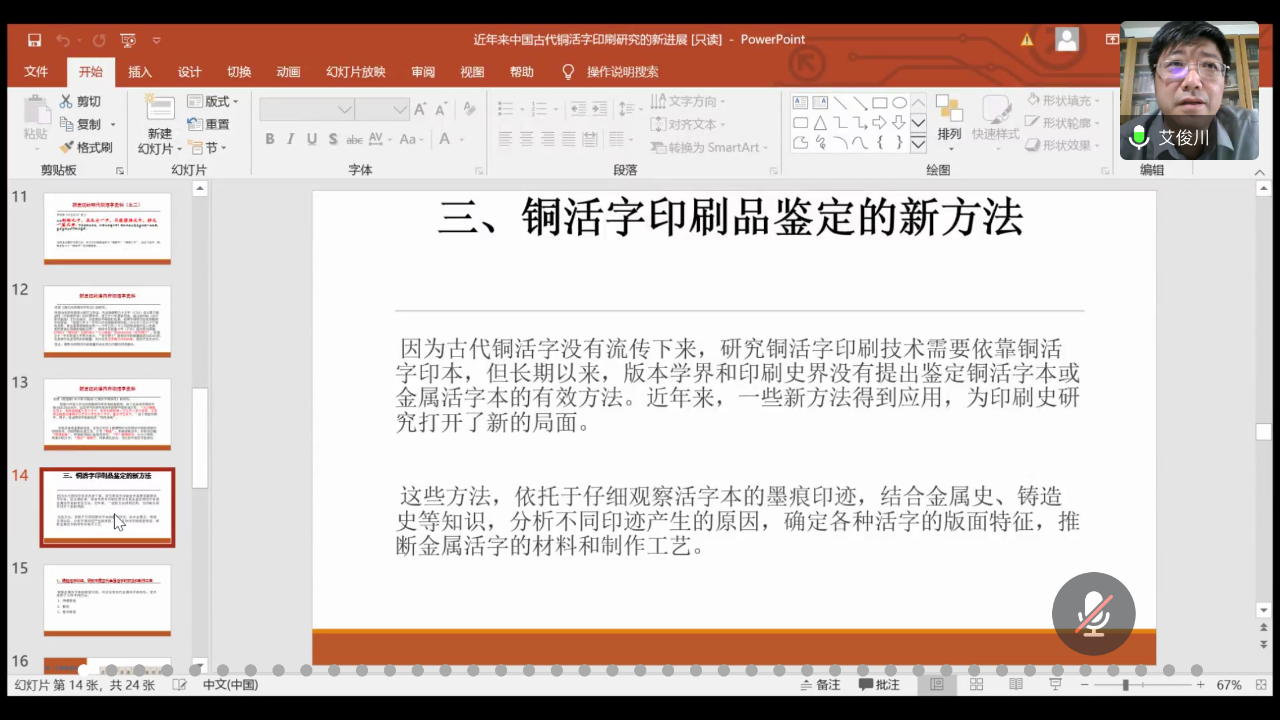Screen dimensions: 1280x720
Task: Open the Layout (版式) dropdown
Action: pyautogui.click(x=215, y=101)
